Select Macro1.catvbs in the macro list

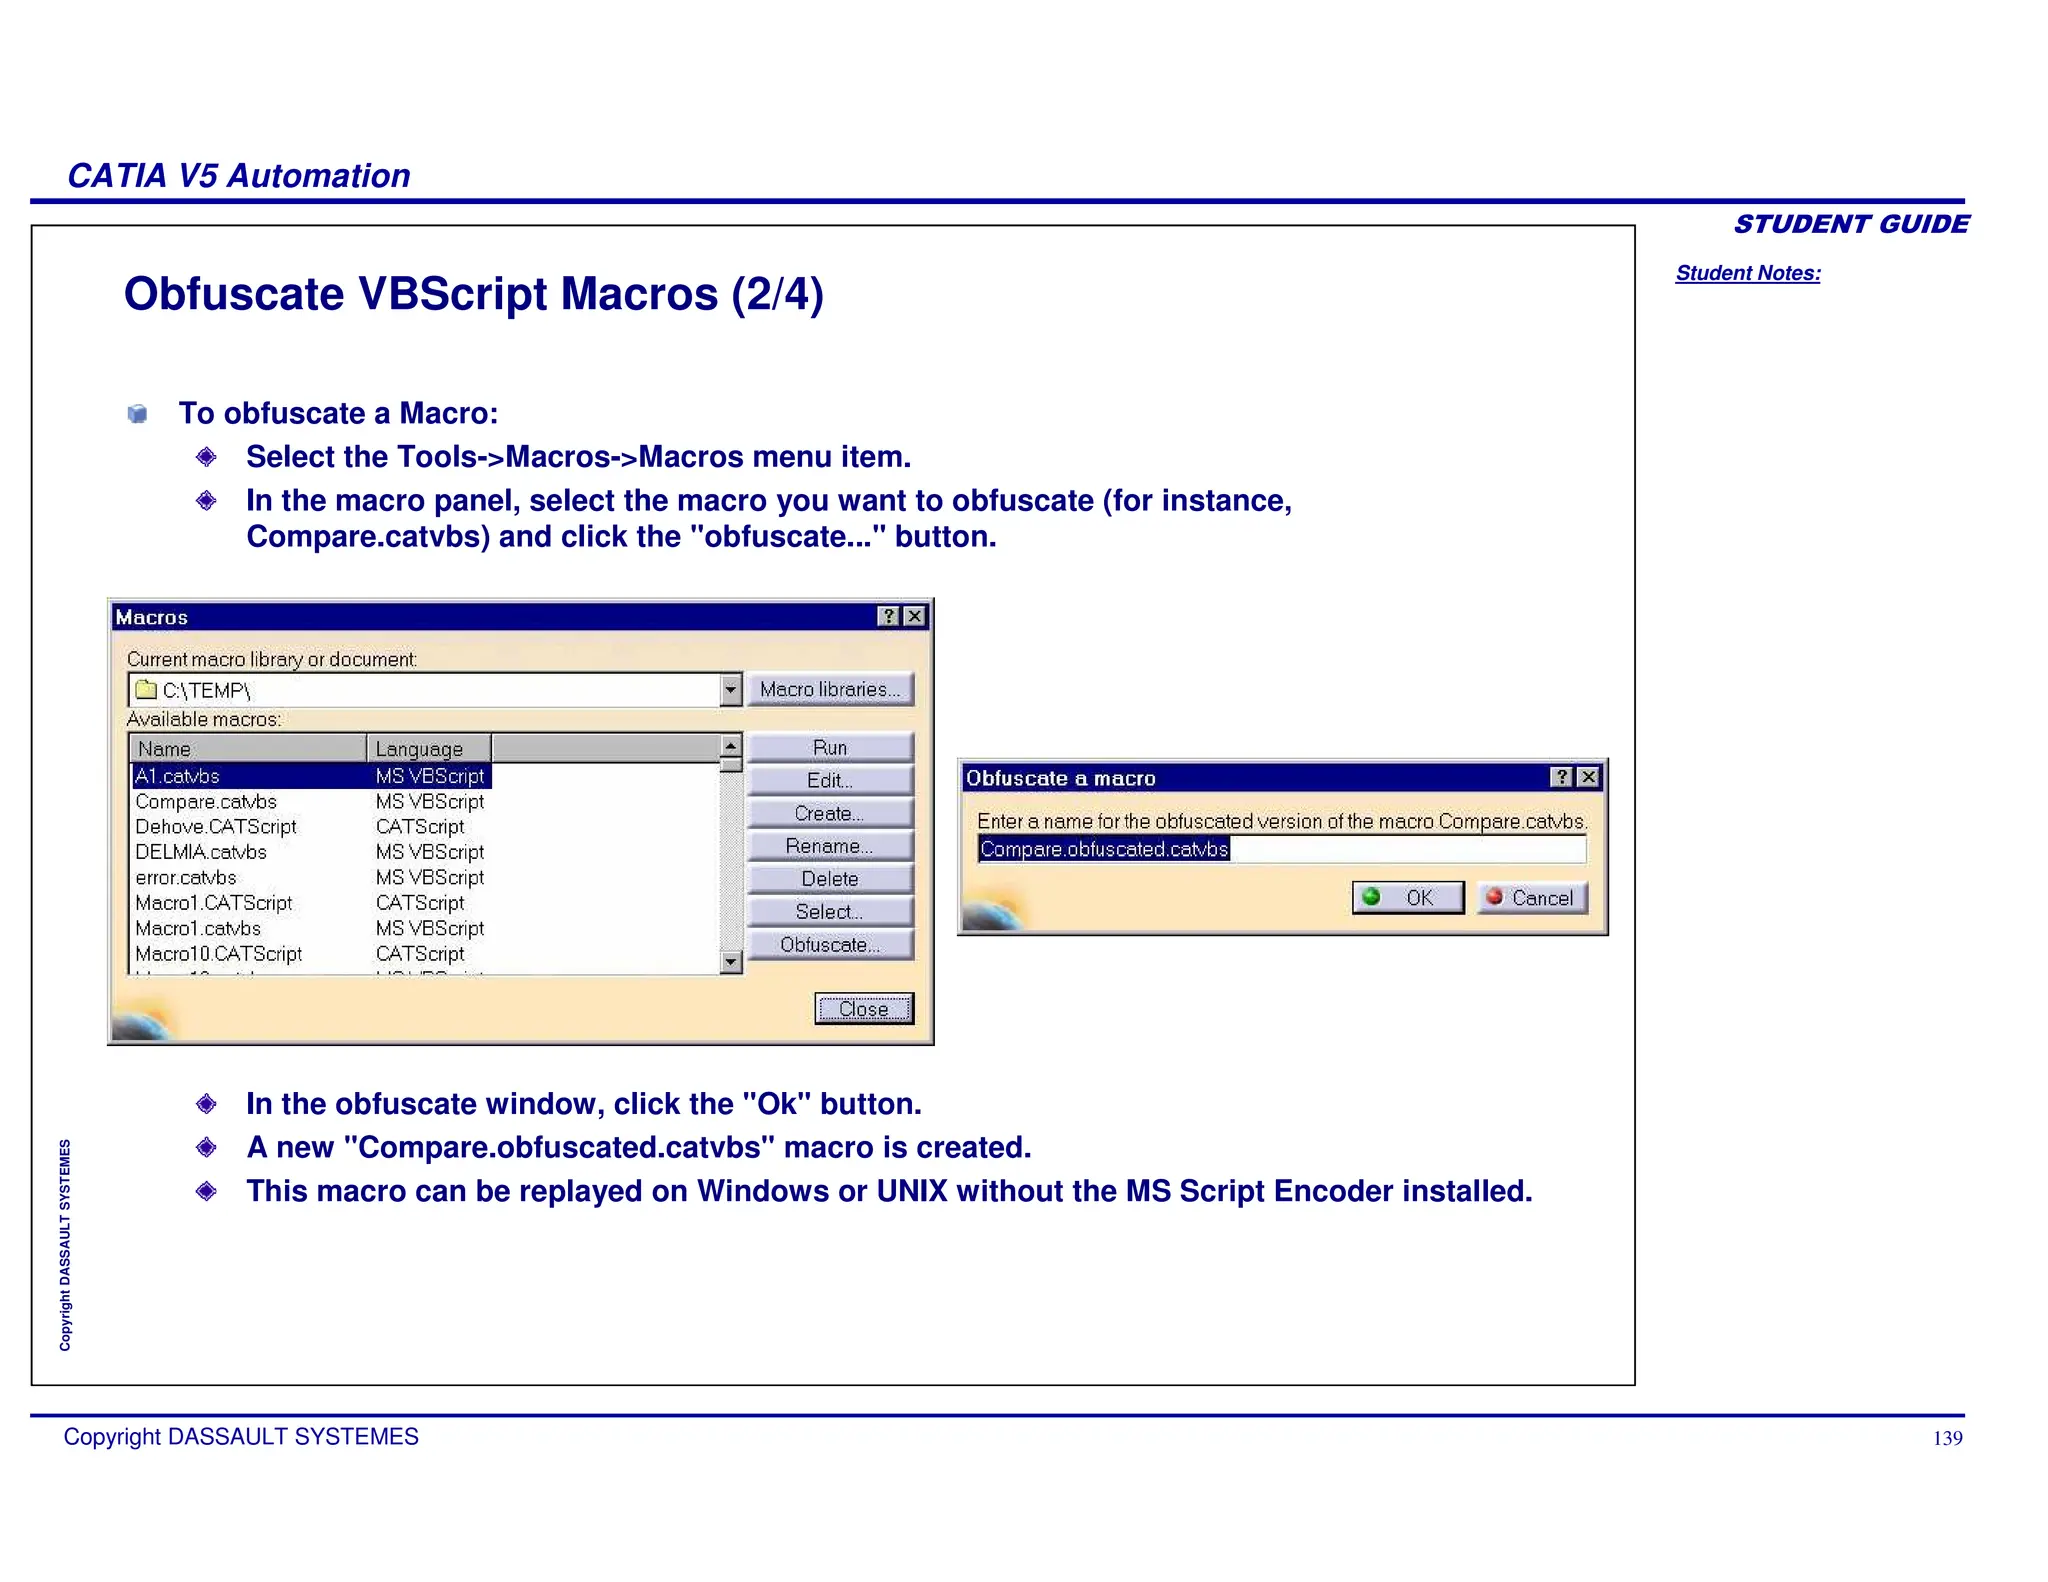point(198,929)
